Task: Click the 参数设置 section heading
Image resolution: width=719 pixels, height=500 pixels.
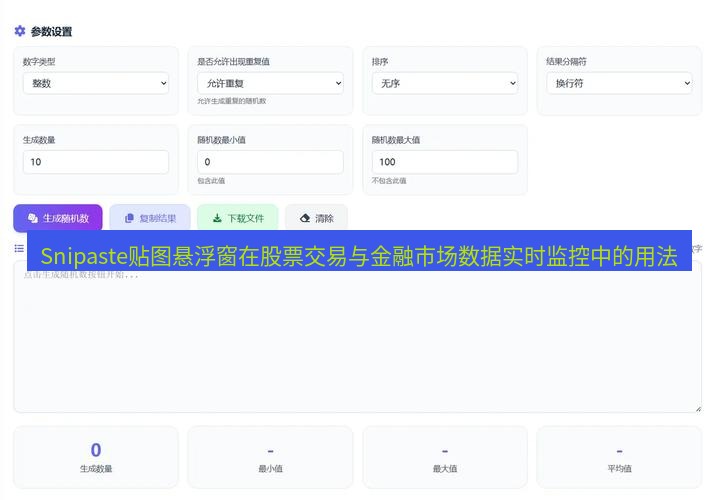Action: tap(51, 32)
